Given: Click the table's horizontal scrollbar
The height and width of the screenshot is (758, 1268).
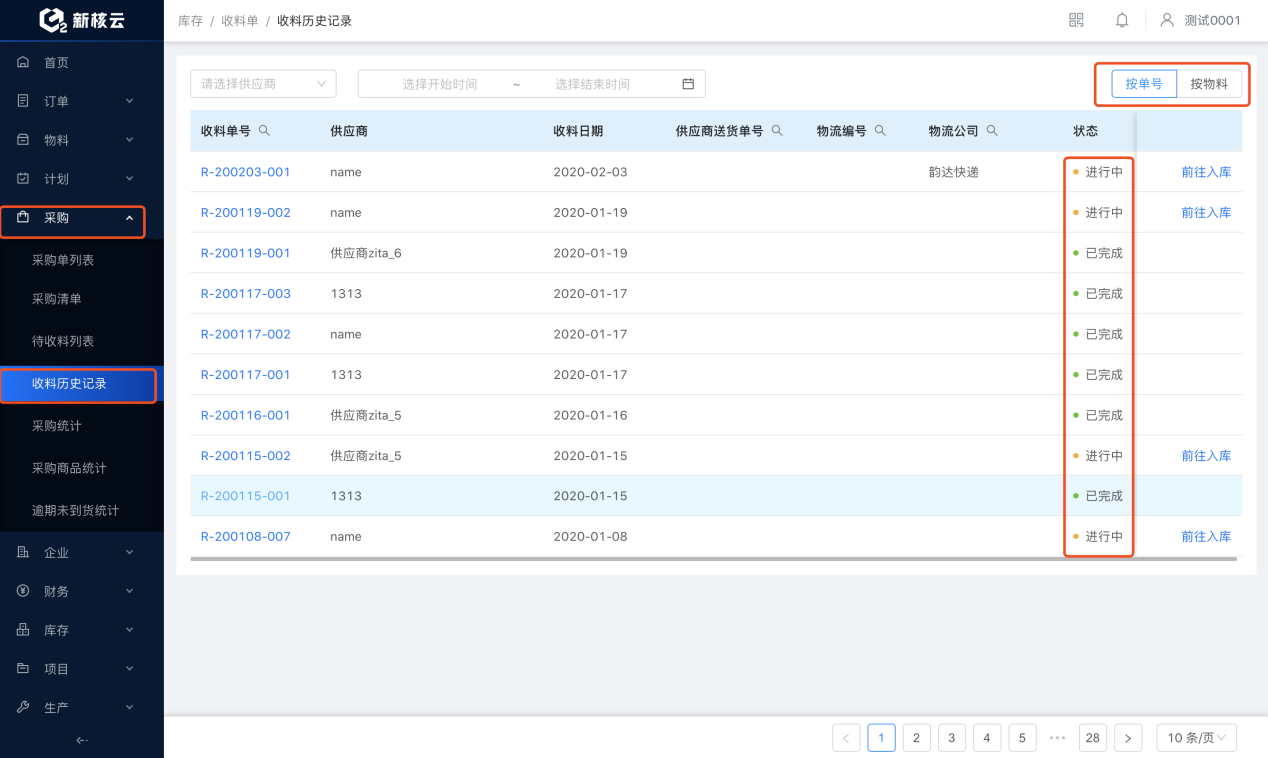Looking at the screenshot, I should 713,559.
